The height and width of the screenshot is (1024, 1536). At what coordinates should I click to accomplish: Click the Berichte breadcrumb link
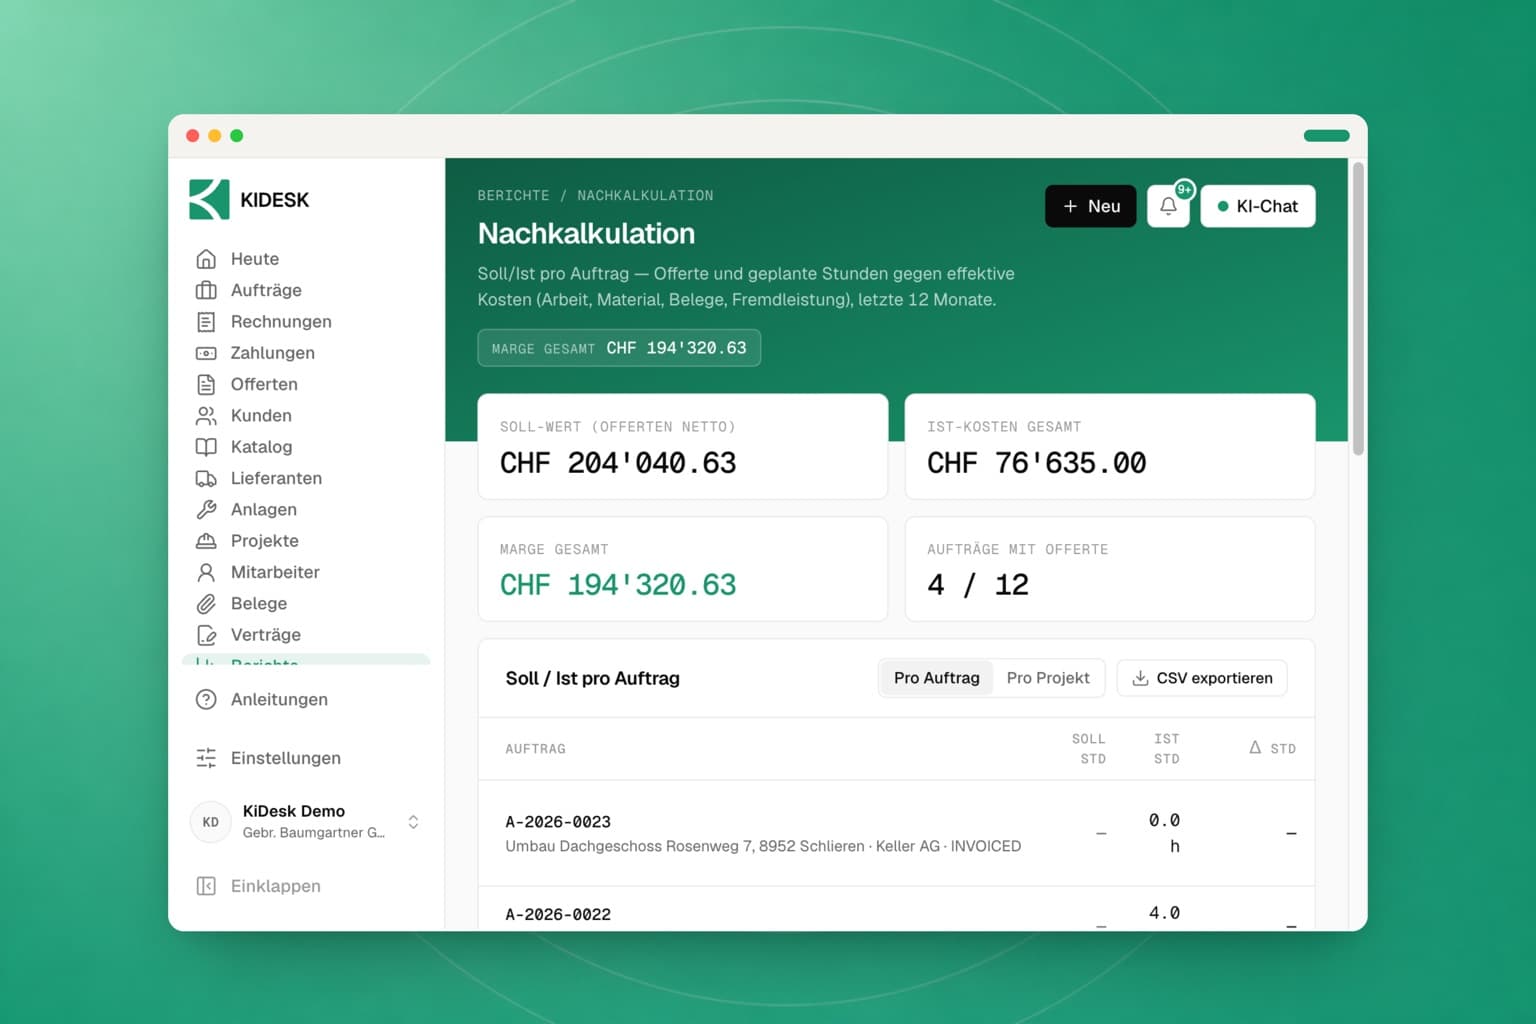pos(513,195)
